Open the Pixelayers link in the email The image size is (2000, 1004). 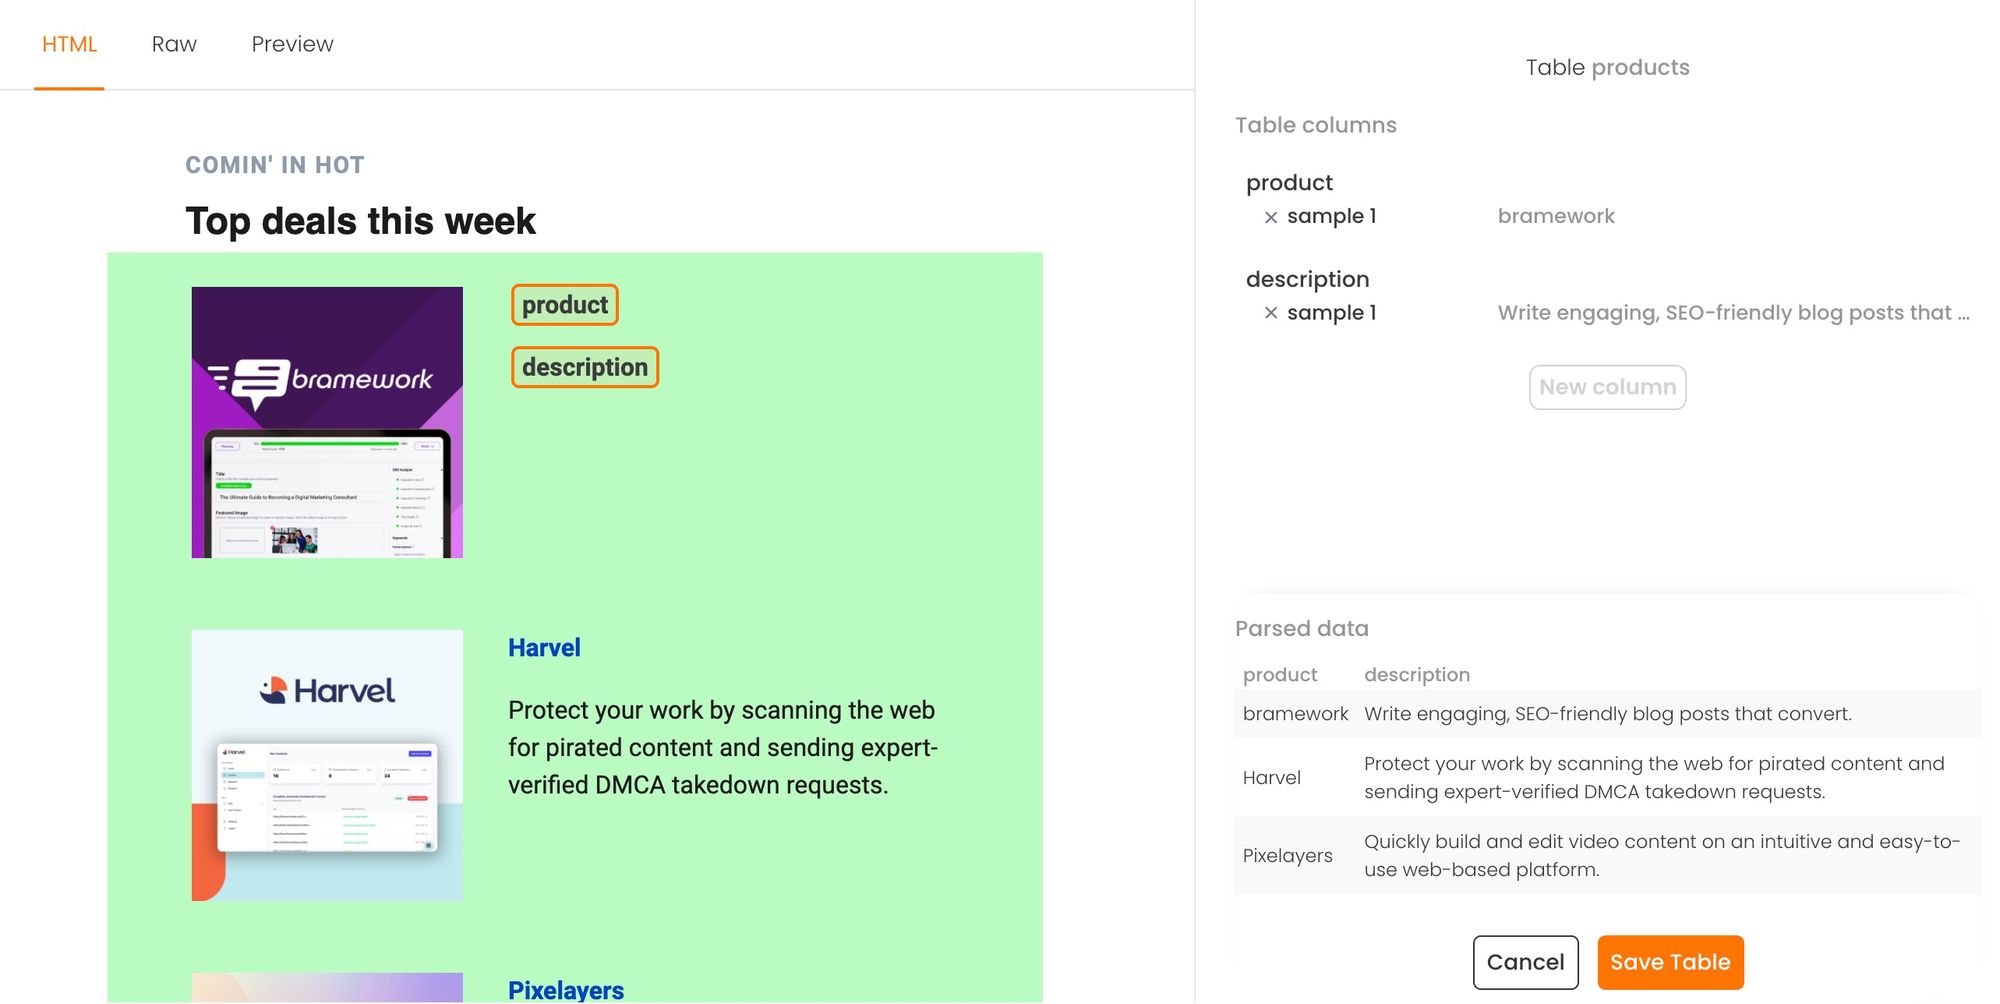point(565,989)
